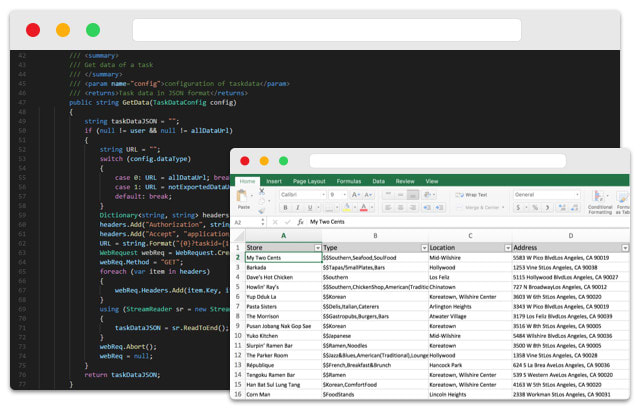Align cell text to top

click(388, 195)
